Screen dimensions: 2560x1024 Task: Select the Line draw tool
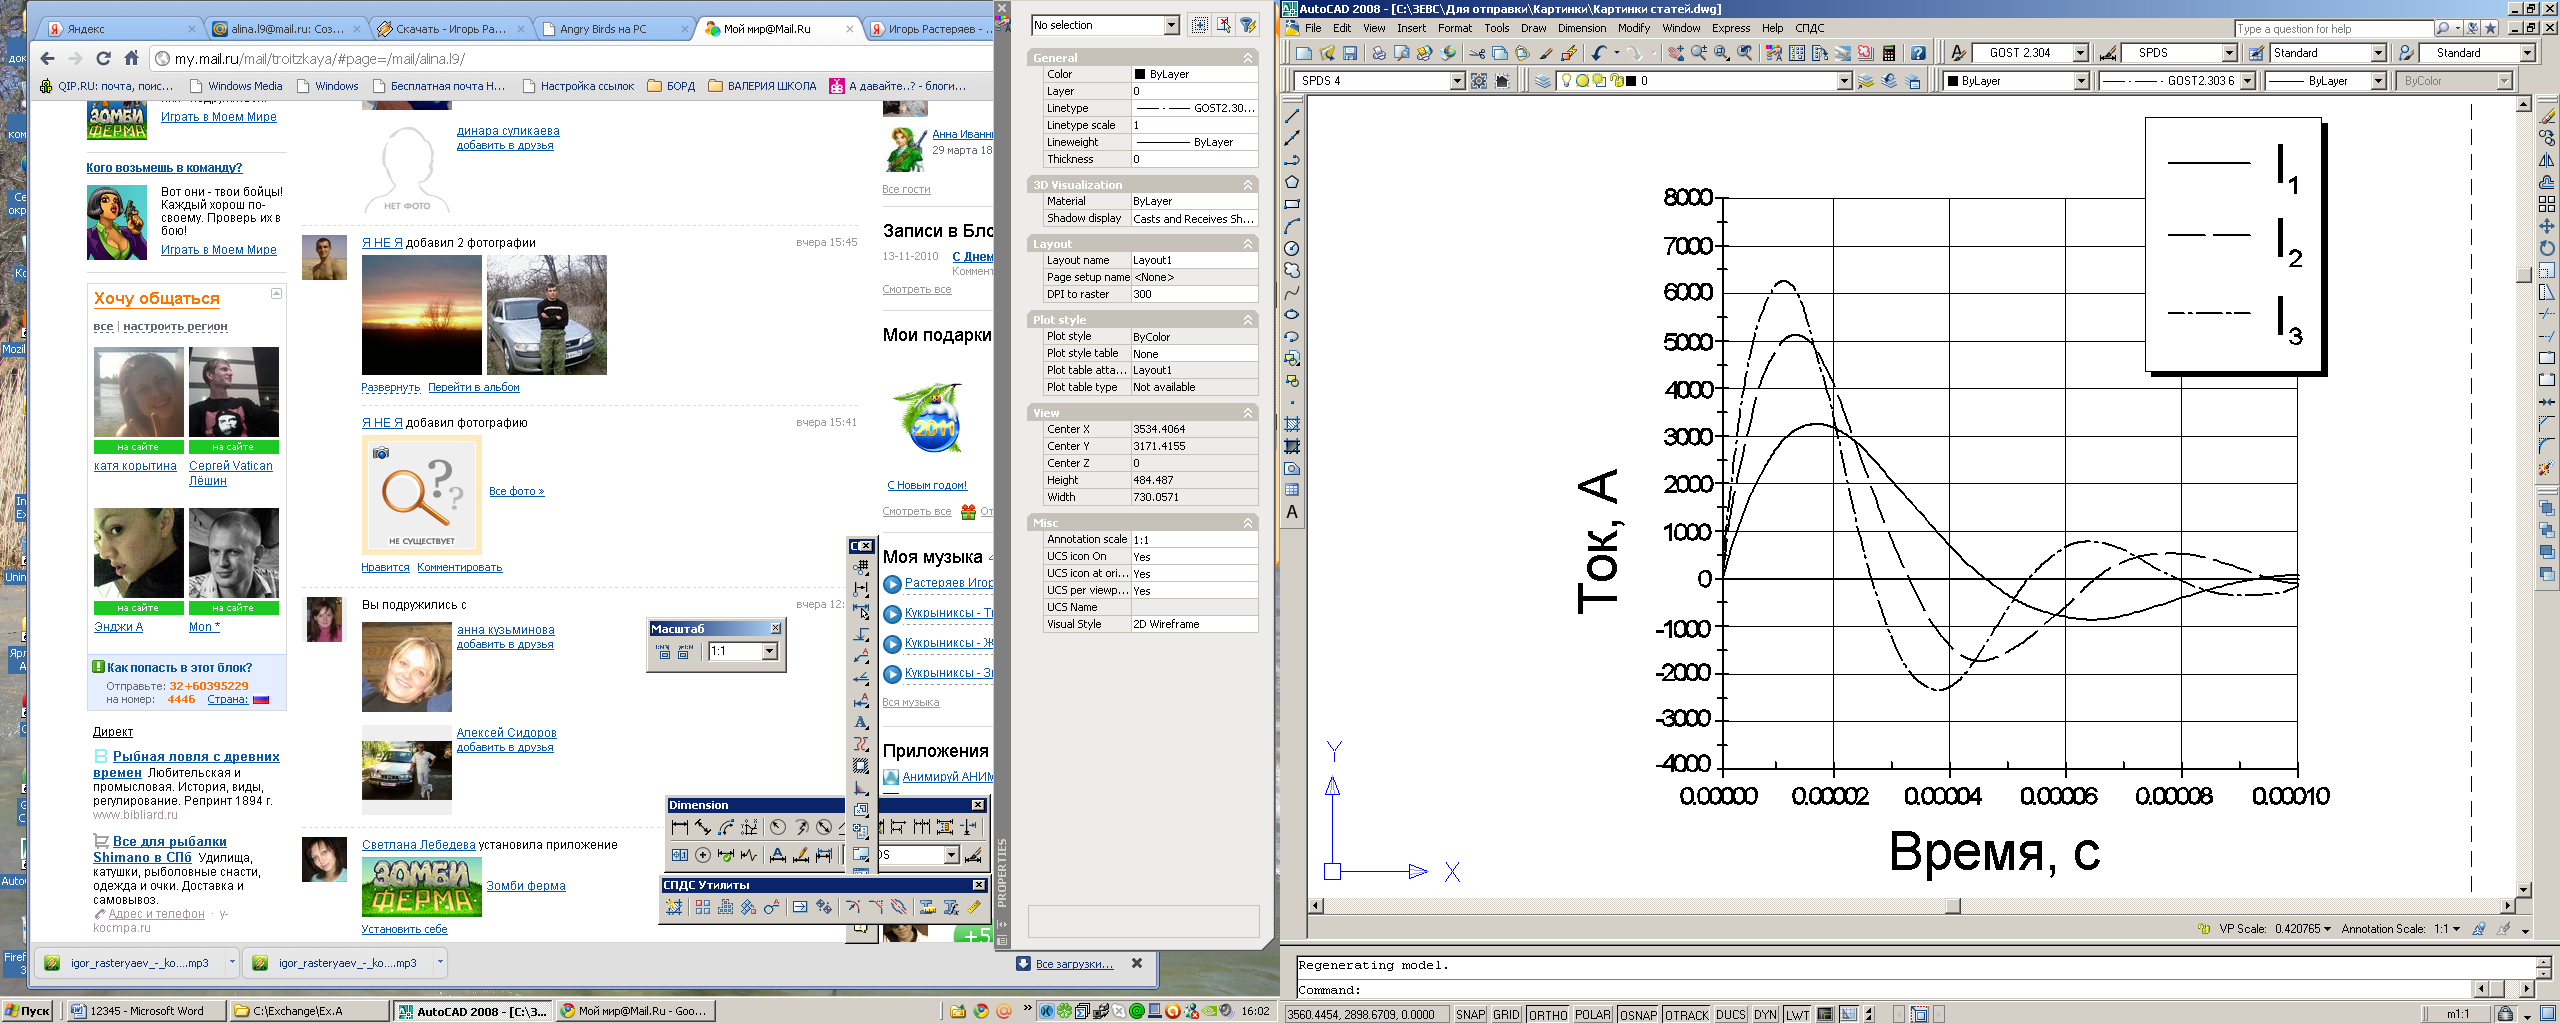pos(1292,116)
